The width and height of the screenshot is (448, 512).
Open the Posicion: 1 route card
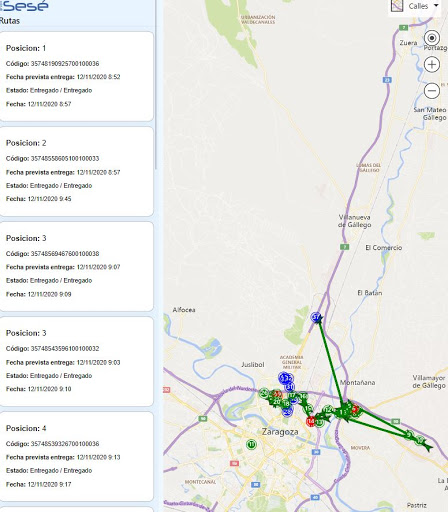click(x=76, y=76)
